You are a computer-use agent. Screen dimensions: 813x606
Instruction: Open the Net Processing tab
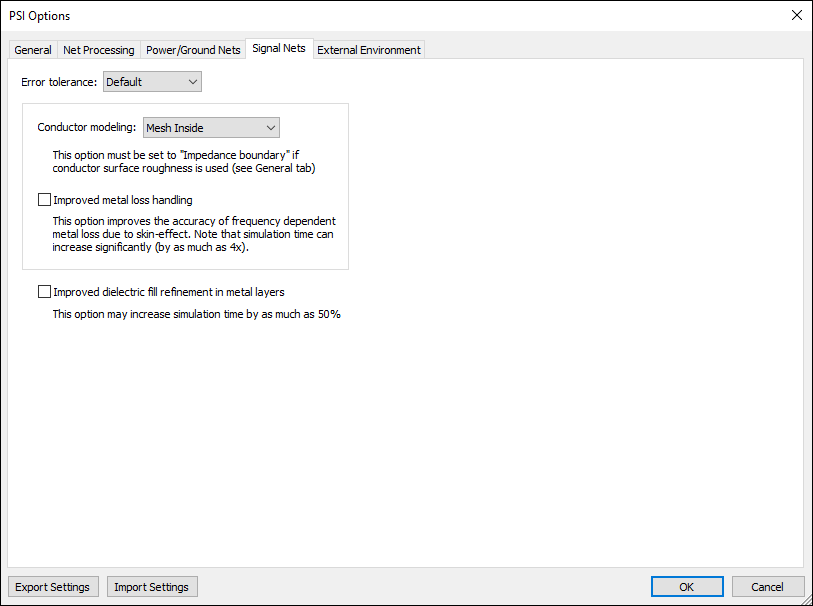click(99, 50)
